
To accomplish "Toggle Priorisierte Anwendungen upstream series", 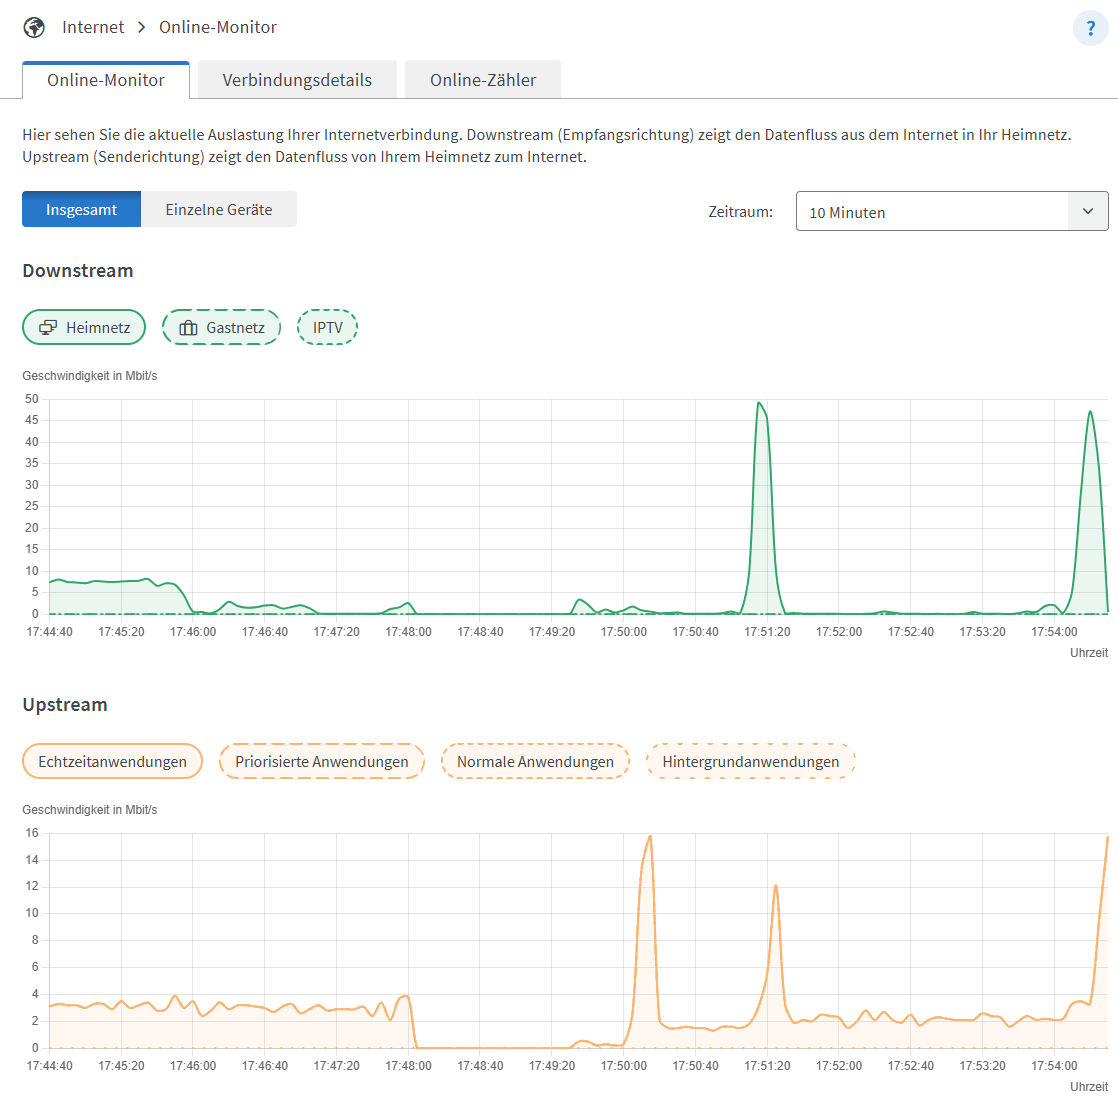I will 322,761.
